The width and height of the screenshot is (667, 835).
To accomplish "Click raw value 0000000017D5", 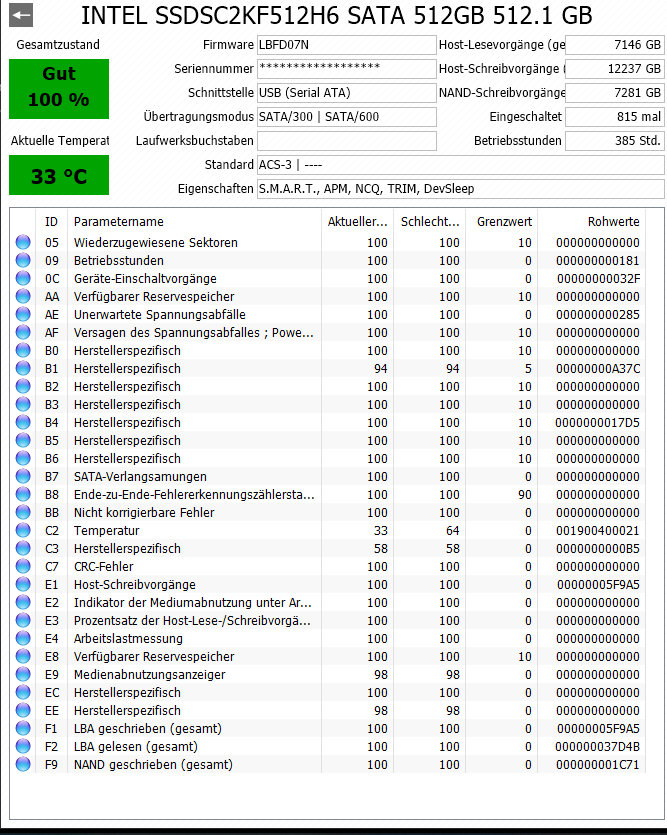I will pos(597,422).
